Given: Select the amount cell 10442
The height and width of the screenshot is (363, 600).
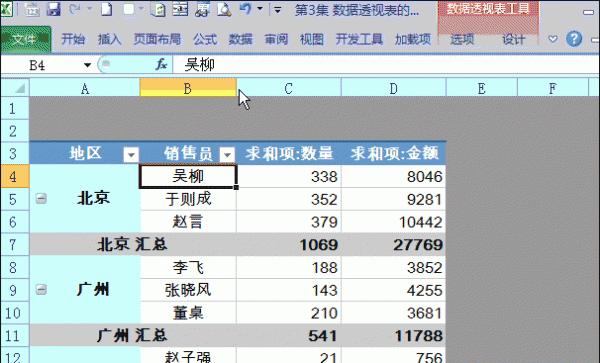Looking at the screenshot, I should pyautogui.click(x=393, y=221).
